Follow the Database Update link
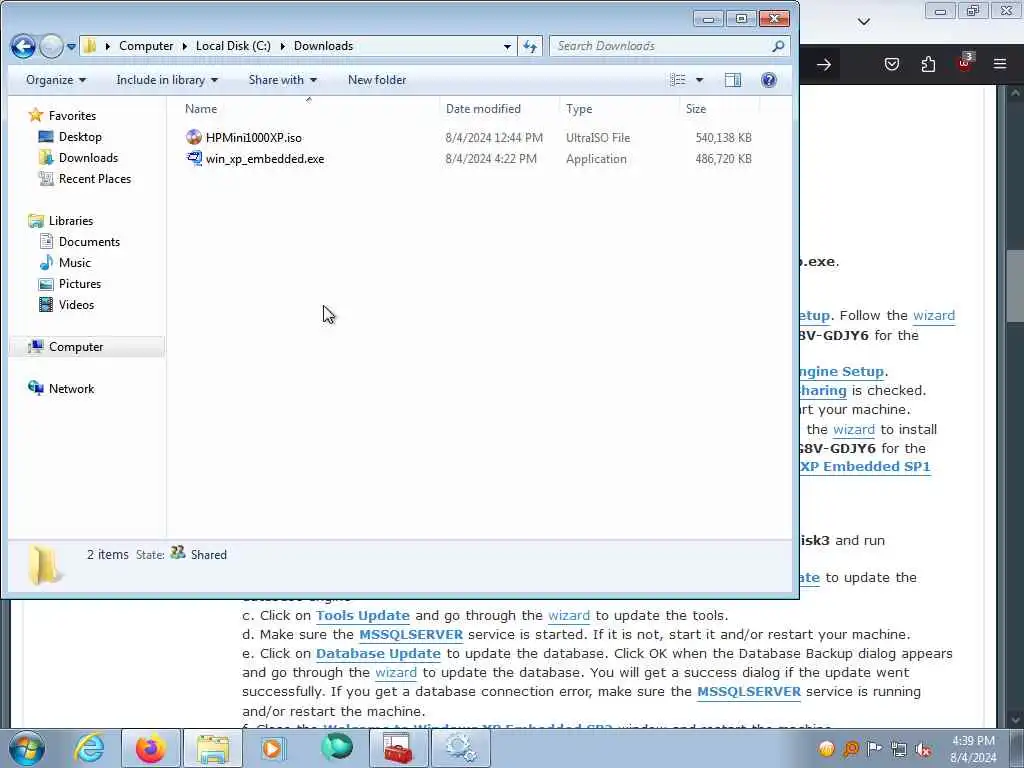1024x768 pixels. point(378,653)
